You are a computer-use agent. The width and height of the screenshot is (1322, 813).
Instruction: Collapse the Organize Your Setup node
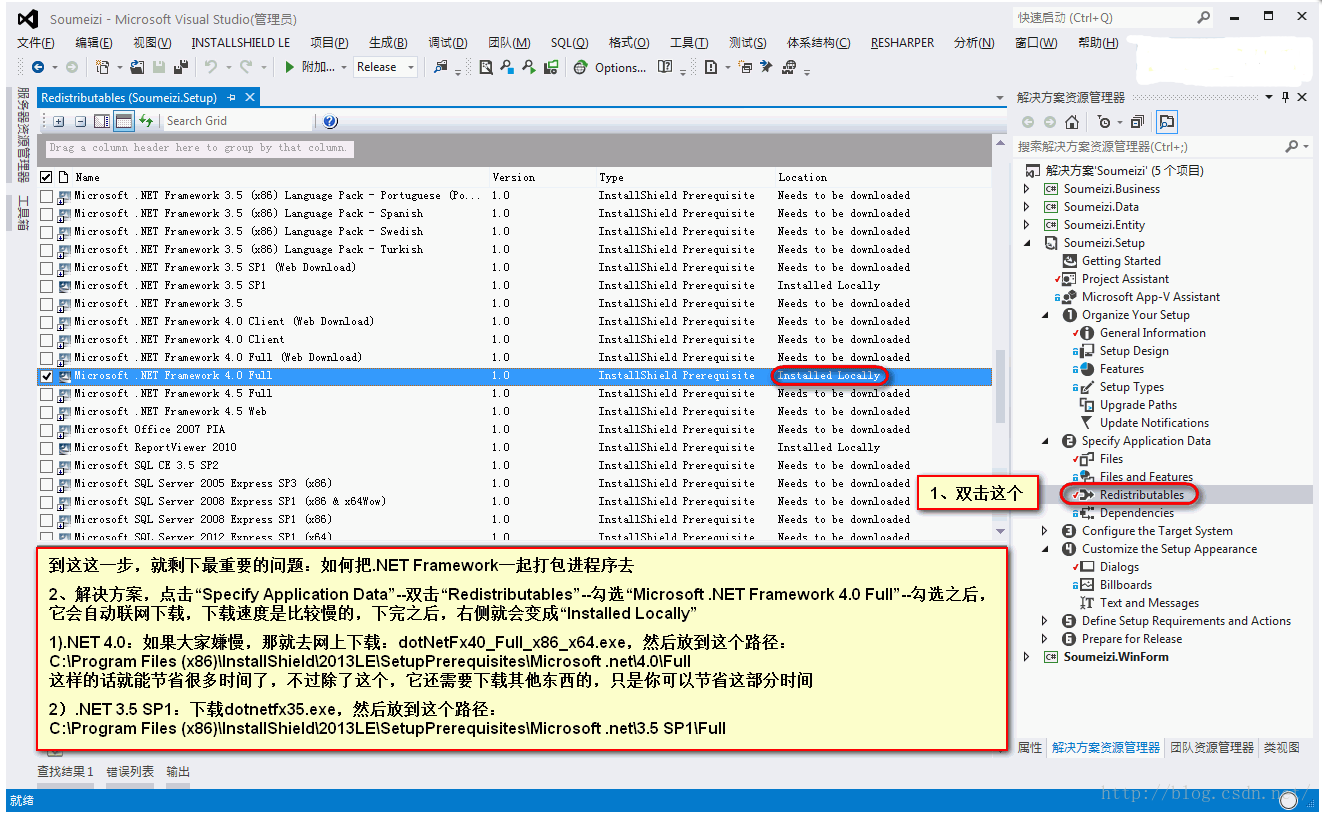click(x=1045, y=315)
